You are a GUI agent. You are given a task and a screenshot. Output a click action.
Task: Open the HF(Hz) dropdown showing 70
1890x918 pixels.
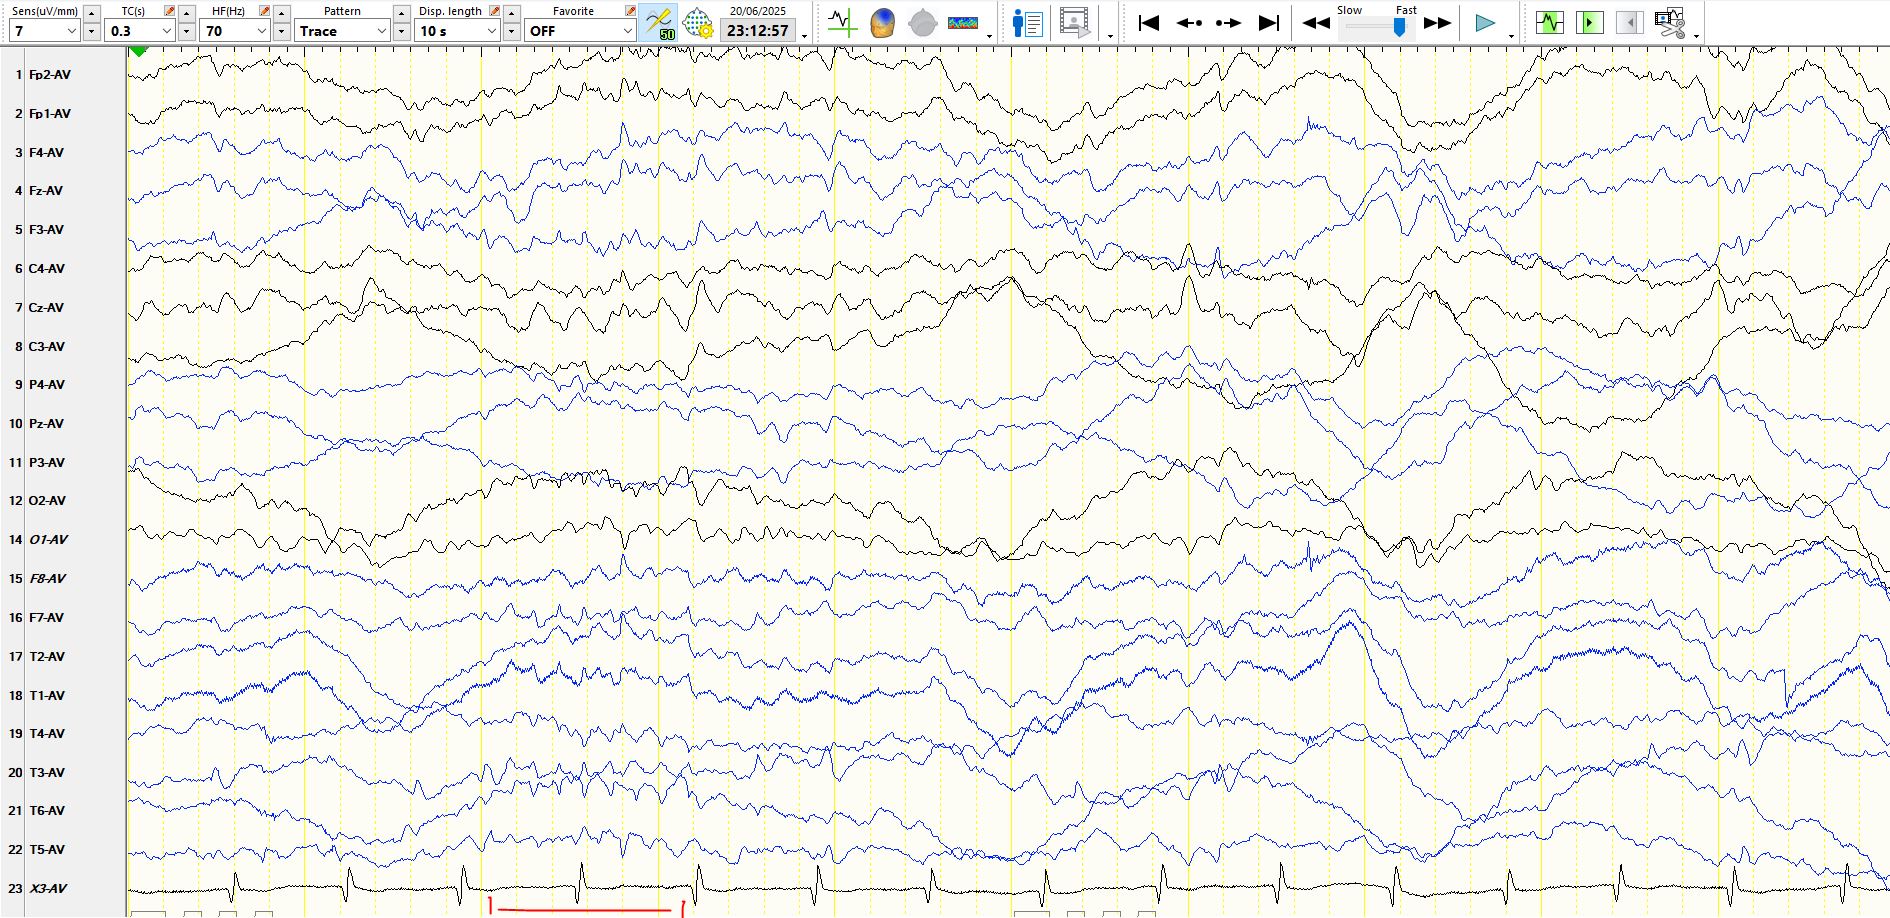tap(235, 31)
